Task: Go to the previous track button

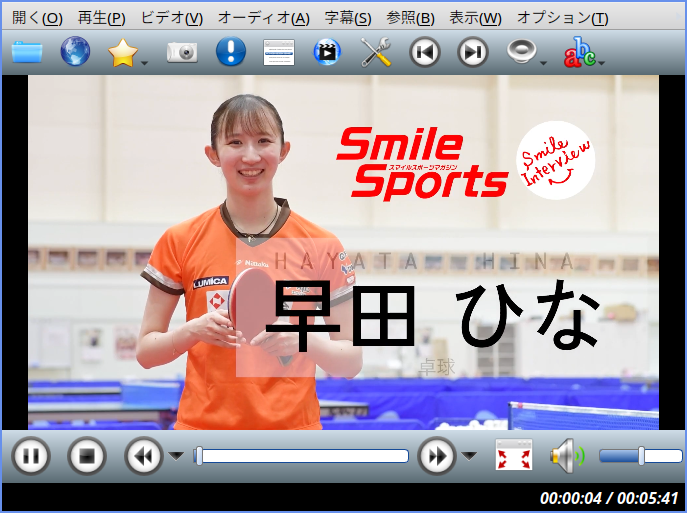Action: pyautogui.click(x=425, y=52)
